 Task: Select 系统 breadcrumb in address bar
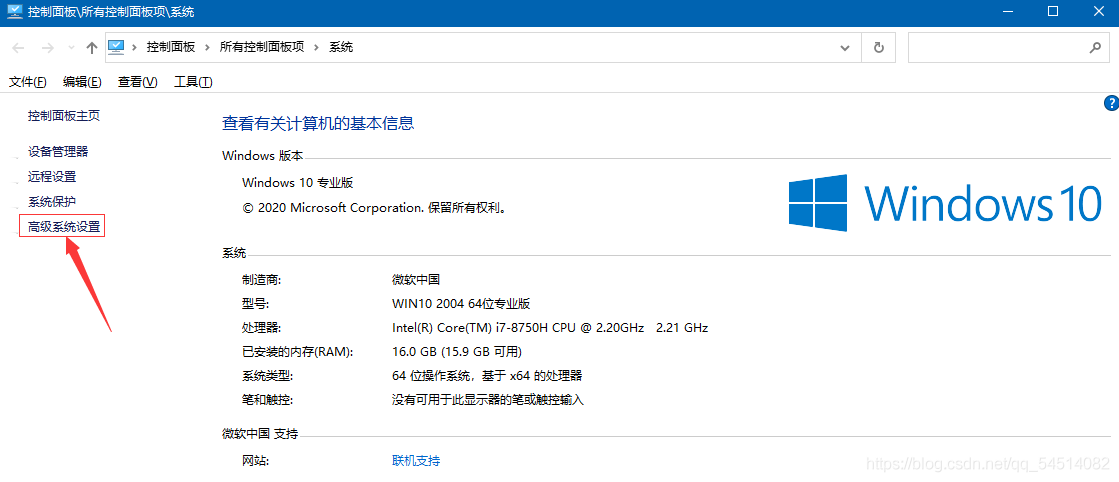click(341, 47)
